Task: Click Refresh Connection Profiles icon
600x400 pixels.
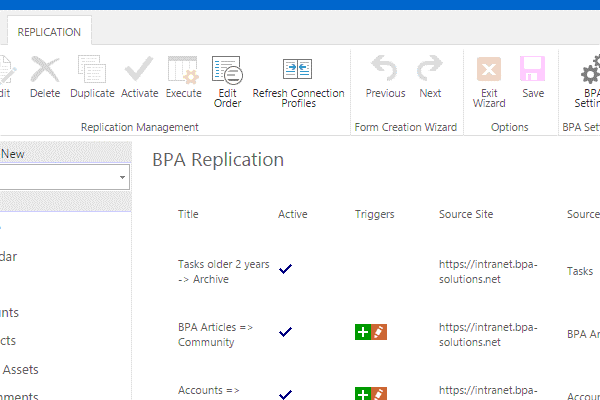Action: click(298, 69)
